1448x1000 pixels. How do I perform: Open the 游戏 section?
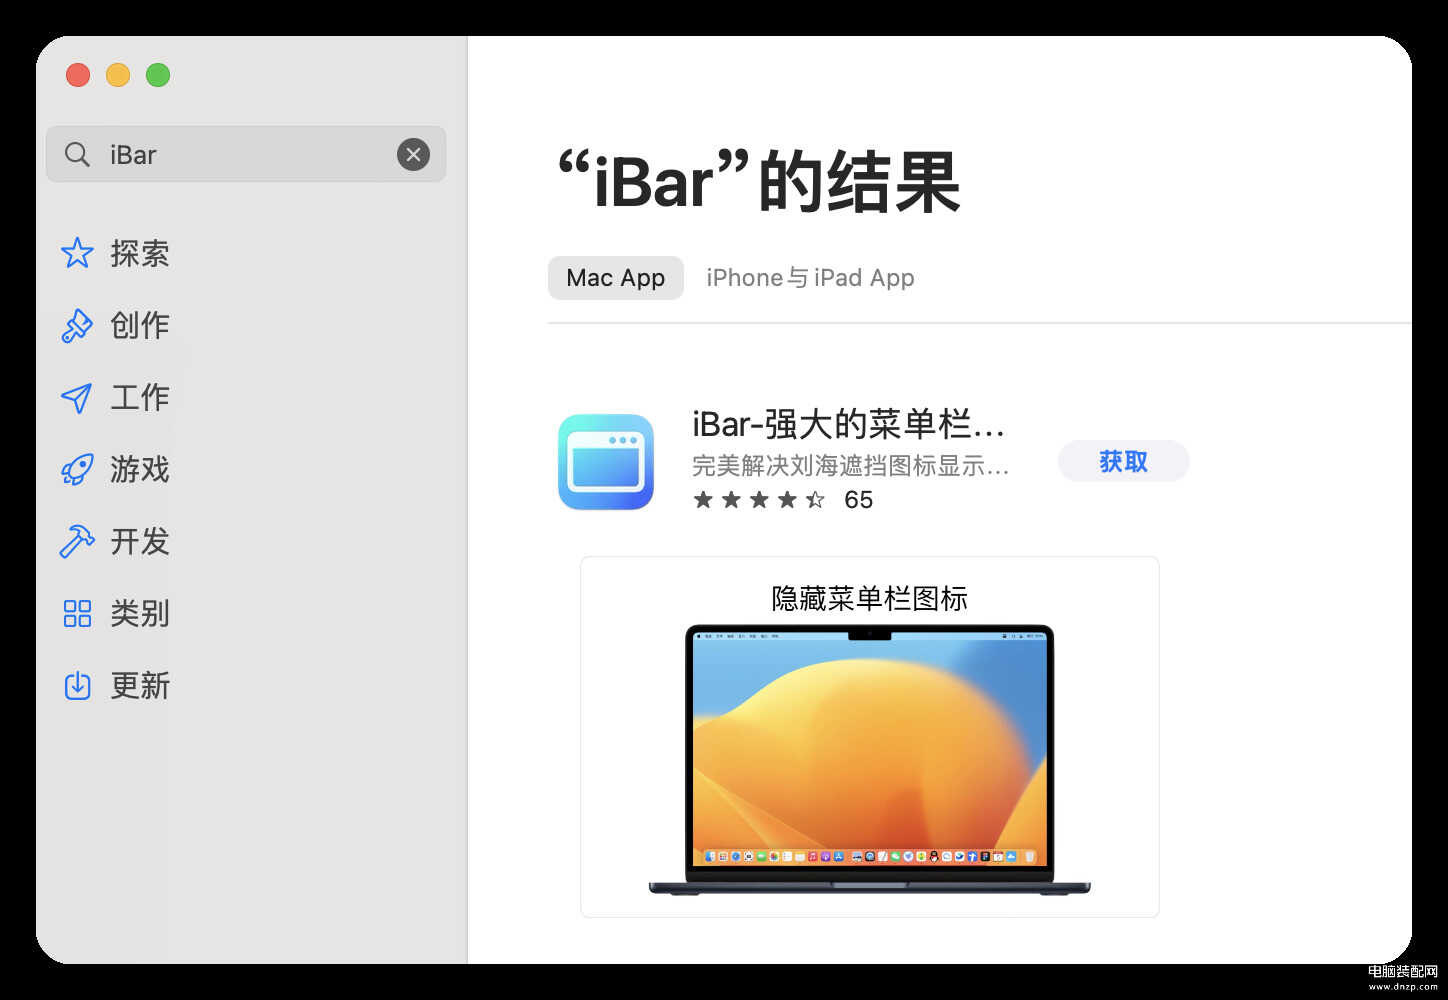click(140, 469)
